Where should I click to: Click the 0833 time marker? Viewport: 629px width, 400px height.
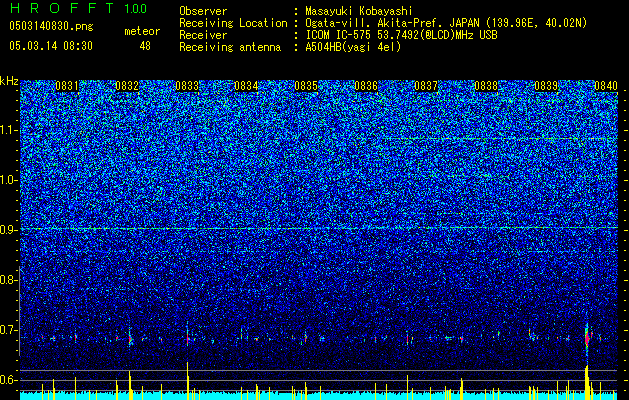point(187,86)
